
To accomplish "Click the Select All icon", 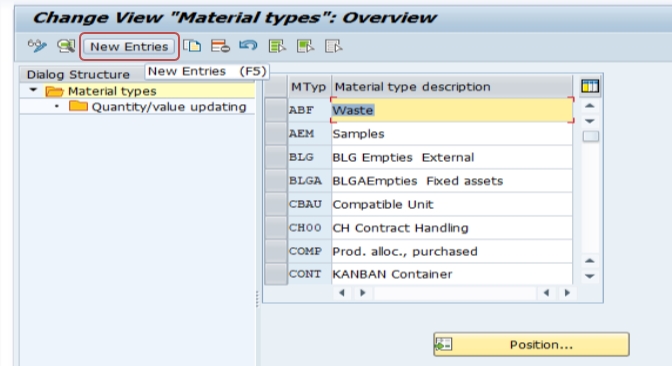I will click(277, 46).
